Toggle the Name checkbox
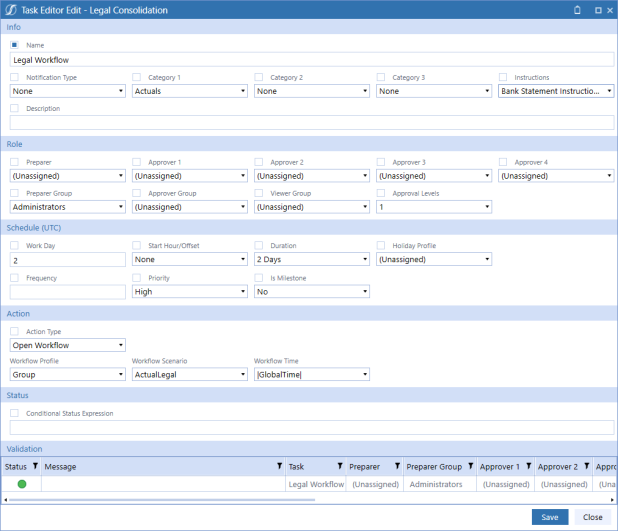618x531 pixels. 14,45
